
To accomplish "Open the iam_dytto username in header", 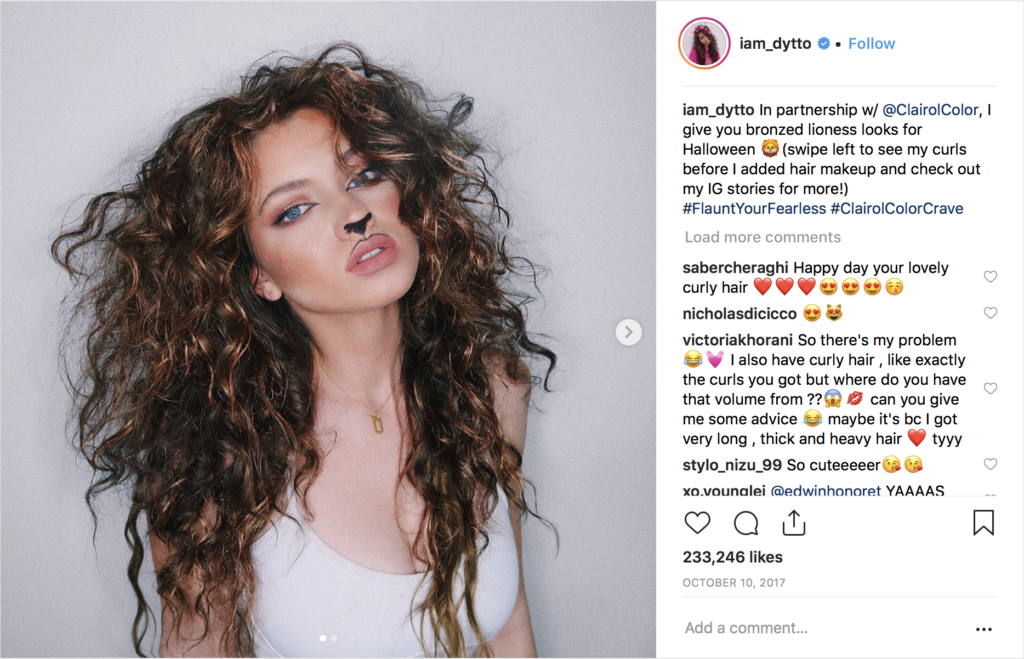I will 775,44.
